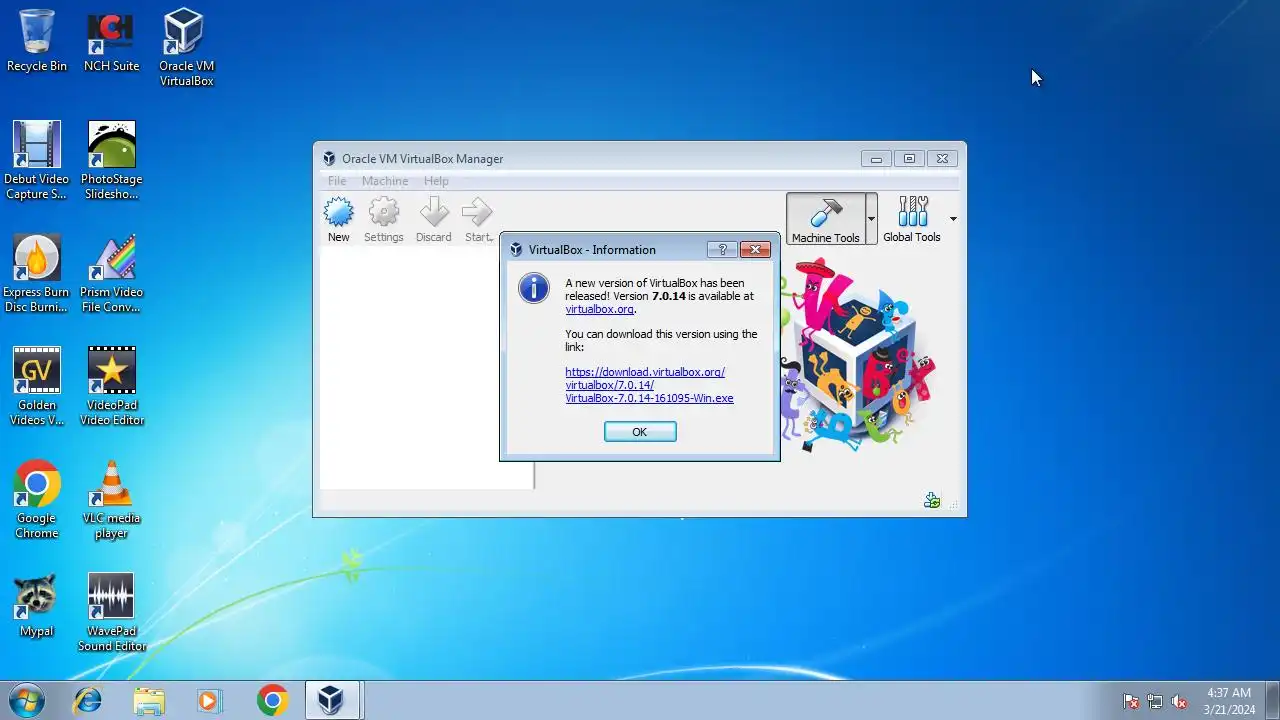This screenshot has height=720, width=1280.
Task: Click the VirtualBox Manager window title icon
Action: [x=329, y=159]
